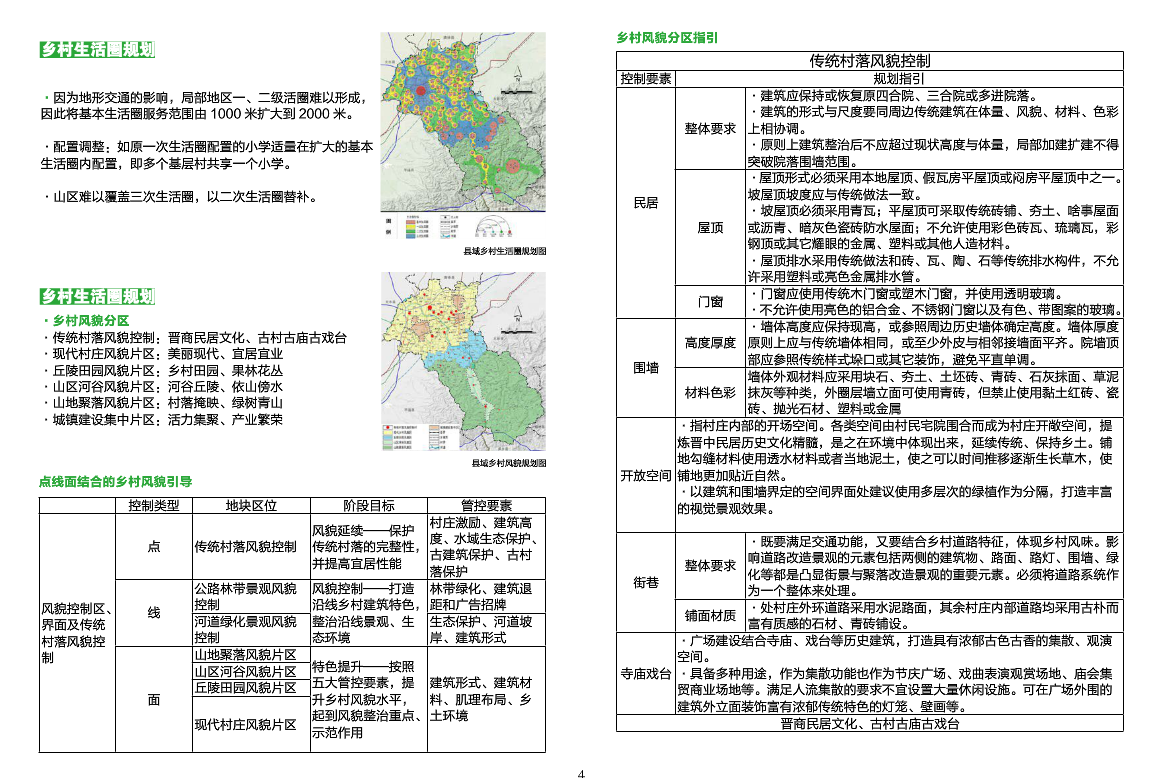Viewport: 1152px width, 778px height.
Task: Select the north arrow compass on the top map
Action: [x=518, y=72]
